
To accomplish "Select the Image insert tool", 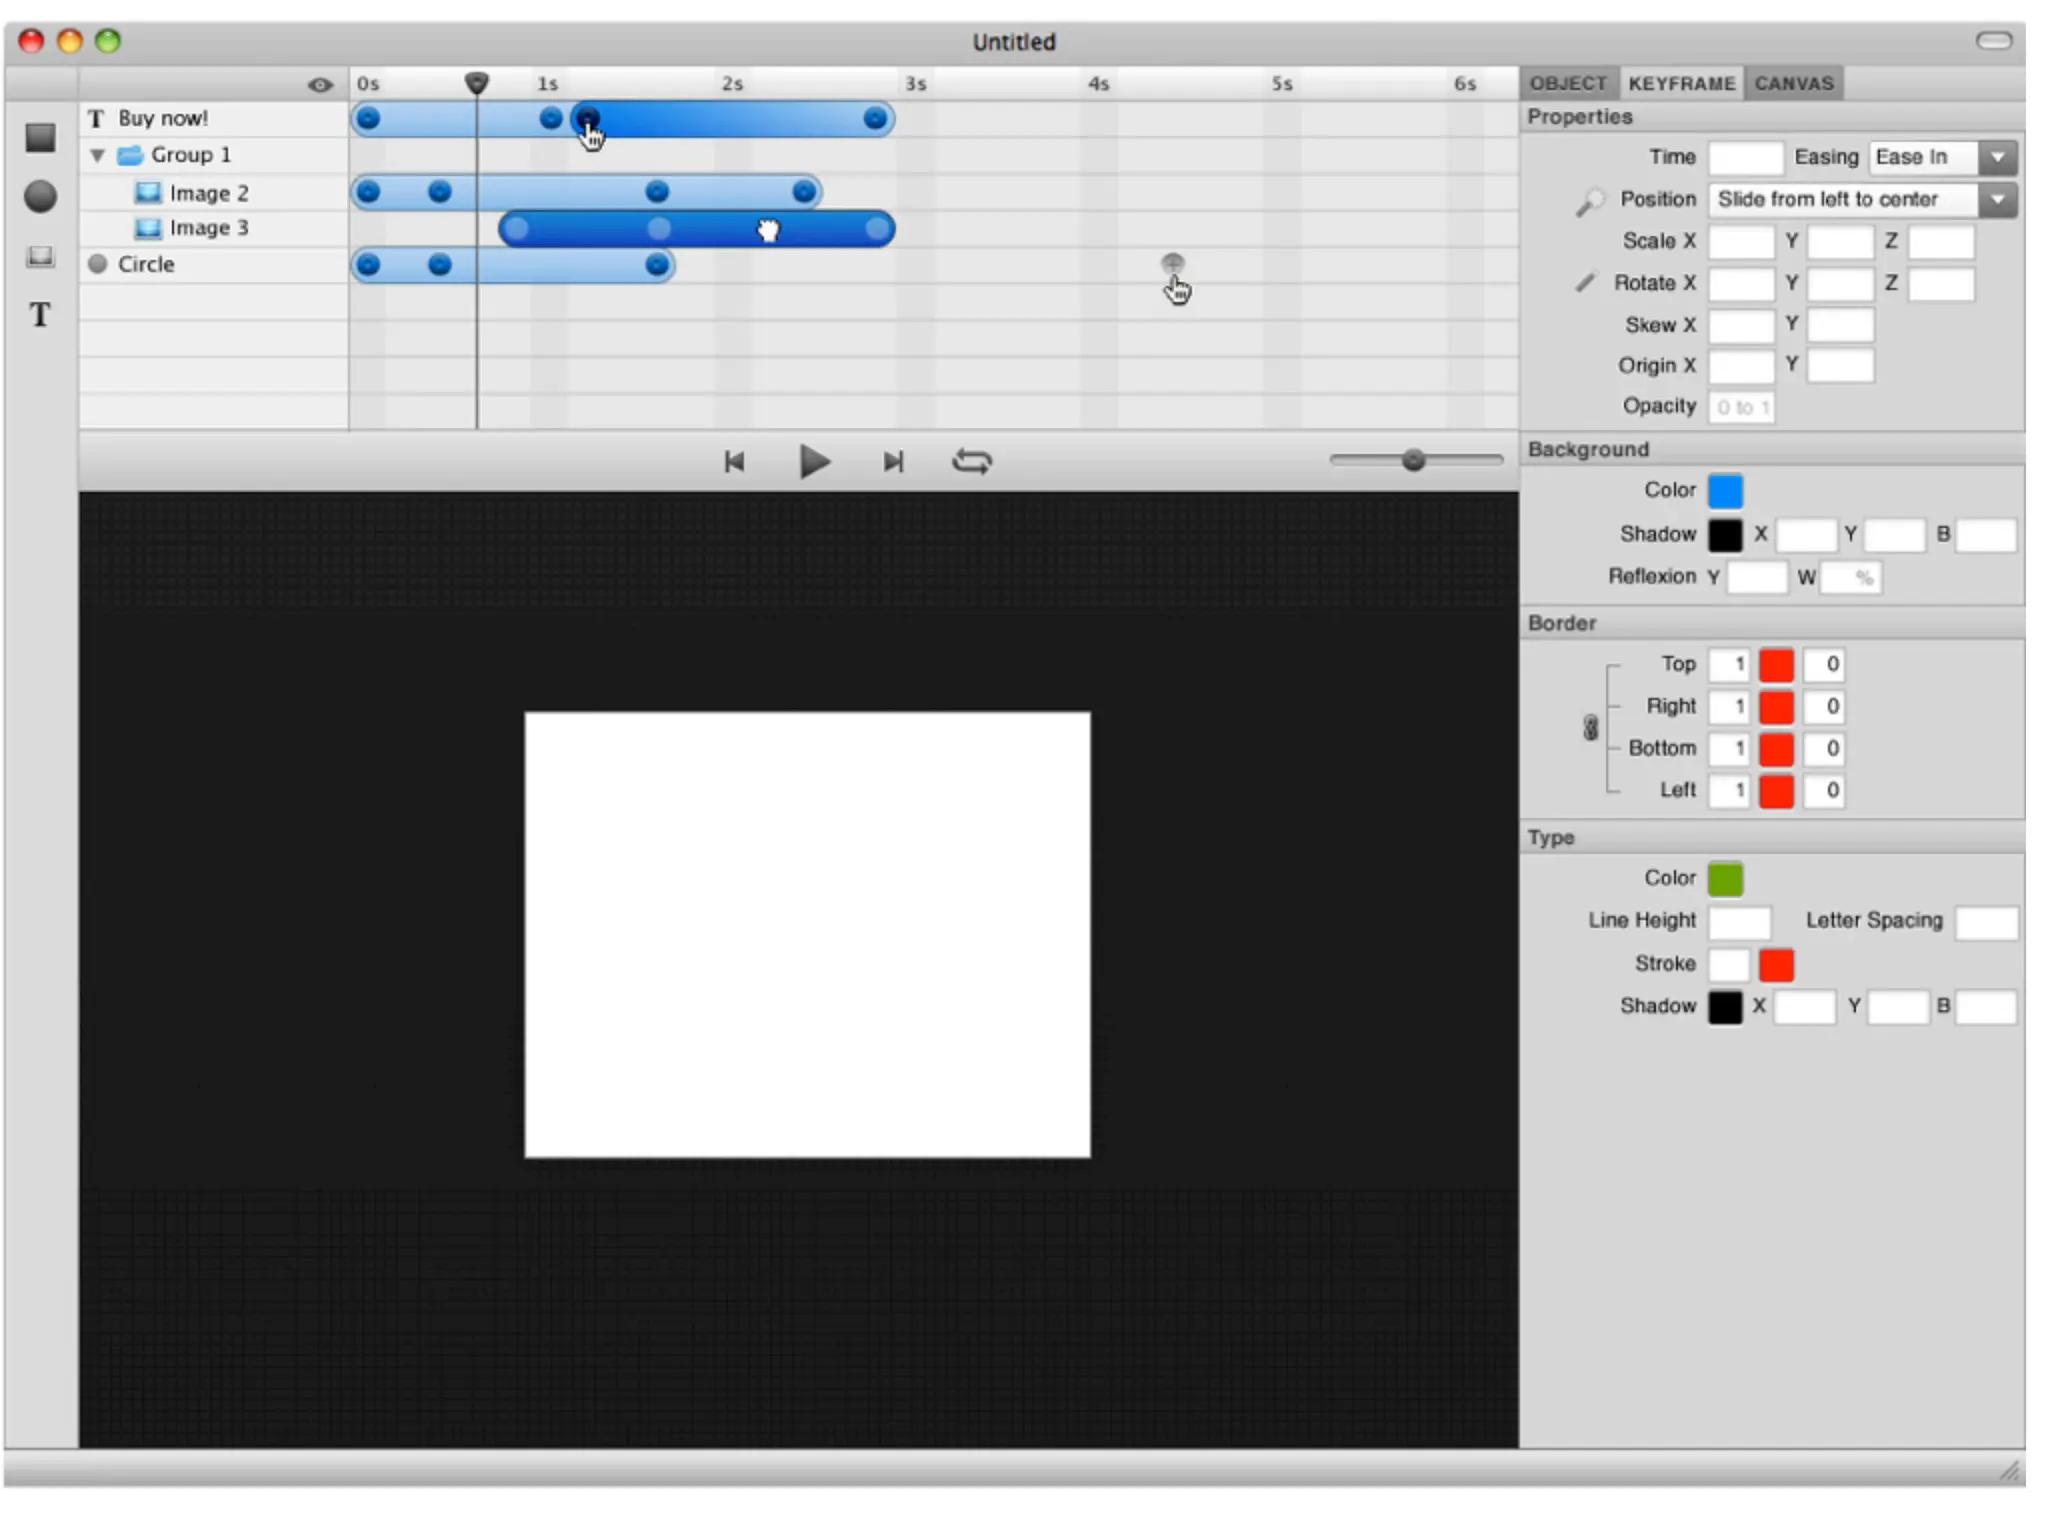I will [40, 256].
